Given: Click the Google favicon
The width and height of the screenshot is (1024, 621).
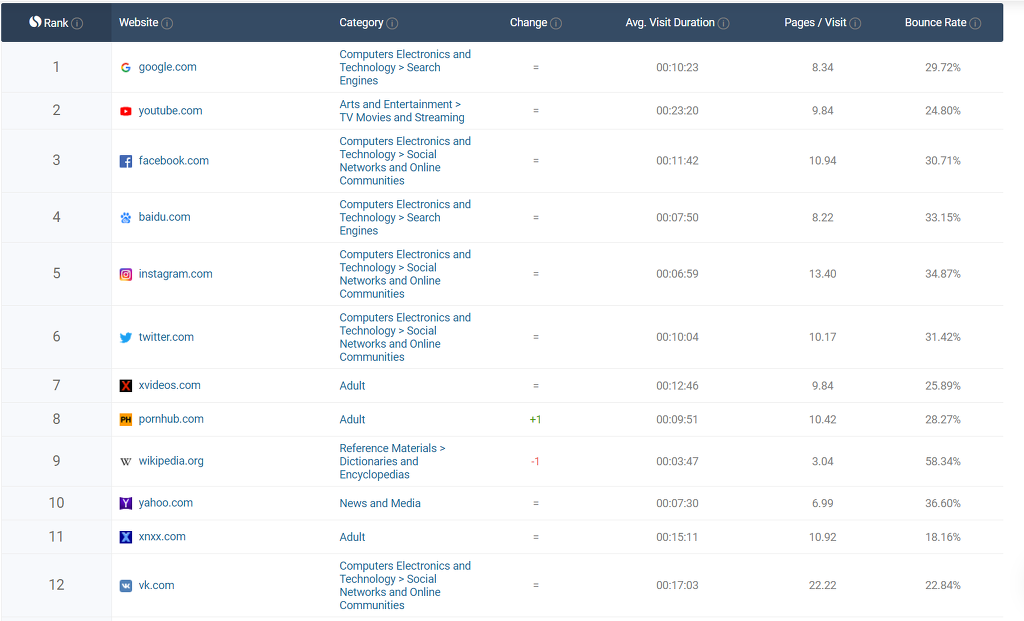Looking at the screenshot, I should pyautogui.click(x=126, y=67).
